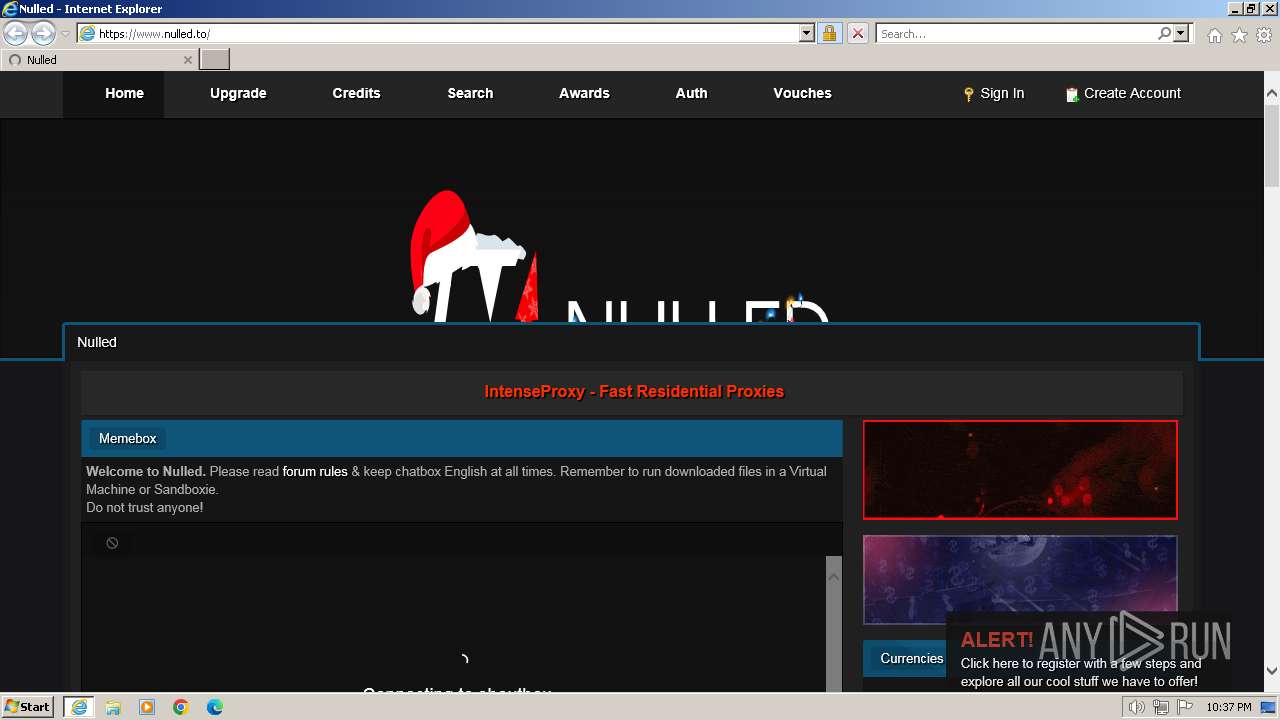The width and height of the screenshot is (1280, 720).
Task: Open the search provider dropdown arrow
Action: [x=1181, y=34]
